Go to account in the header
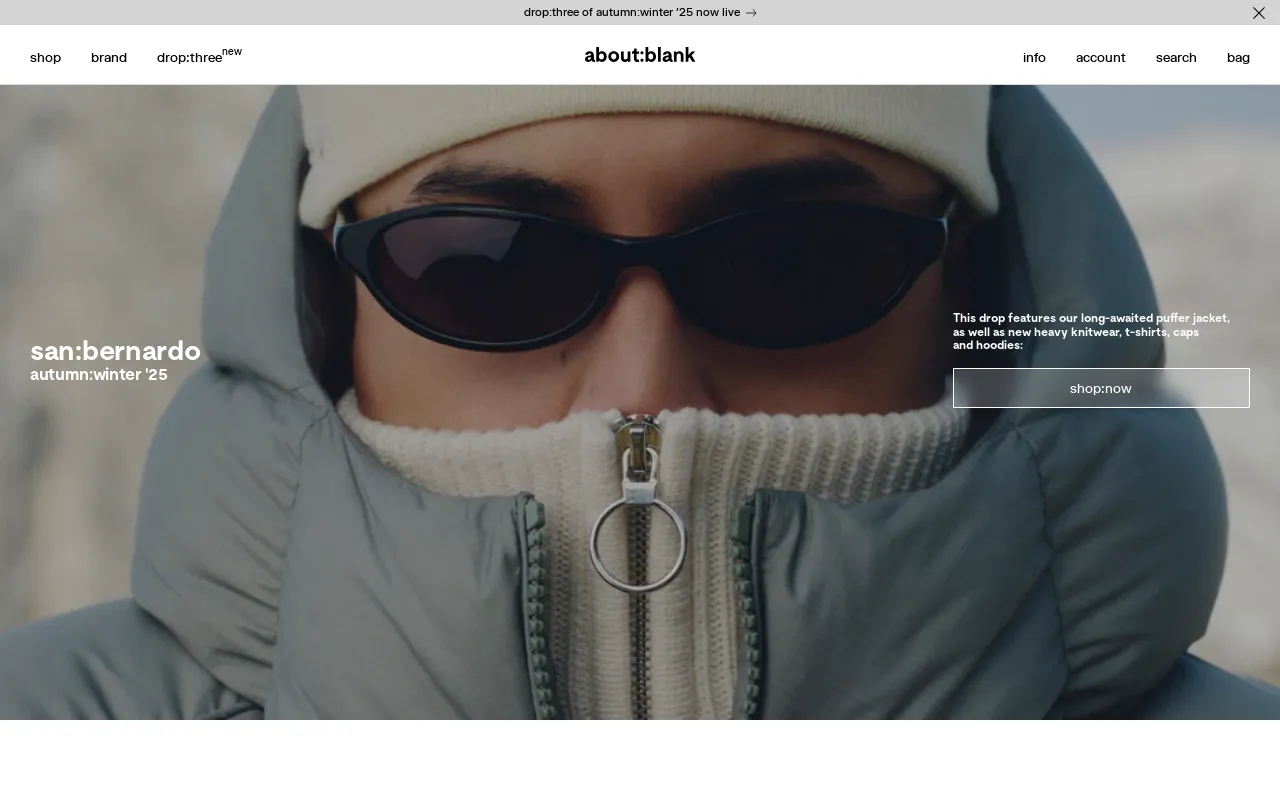Viewport: 1280px width, 800px height. (x=1100, y=58)
